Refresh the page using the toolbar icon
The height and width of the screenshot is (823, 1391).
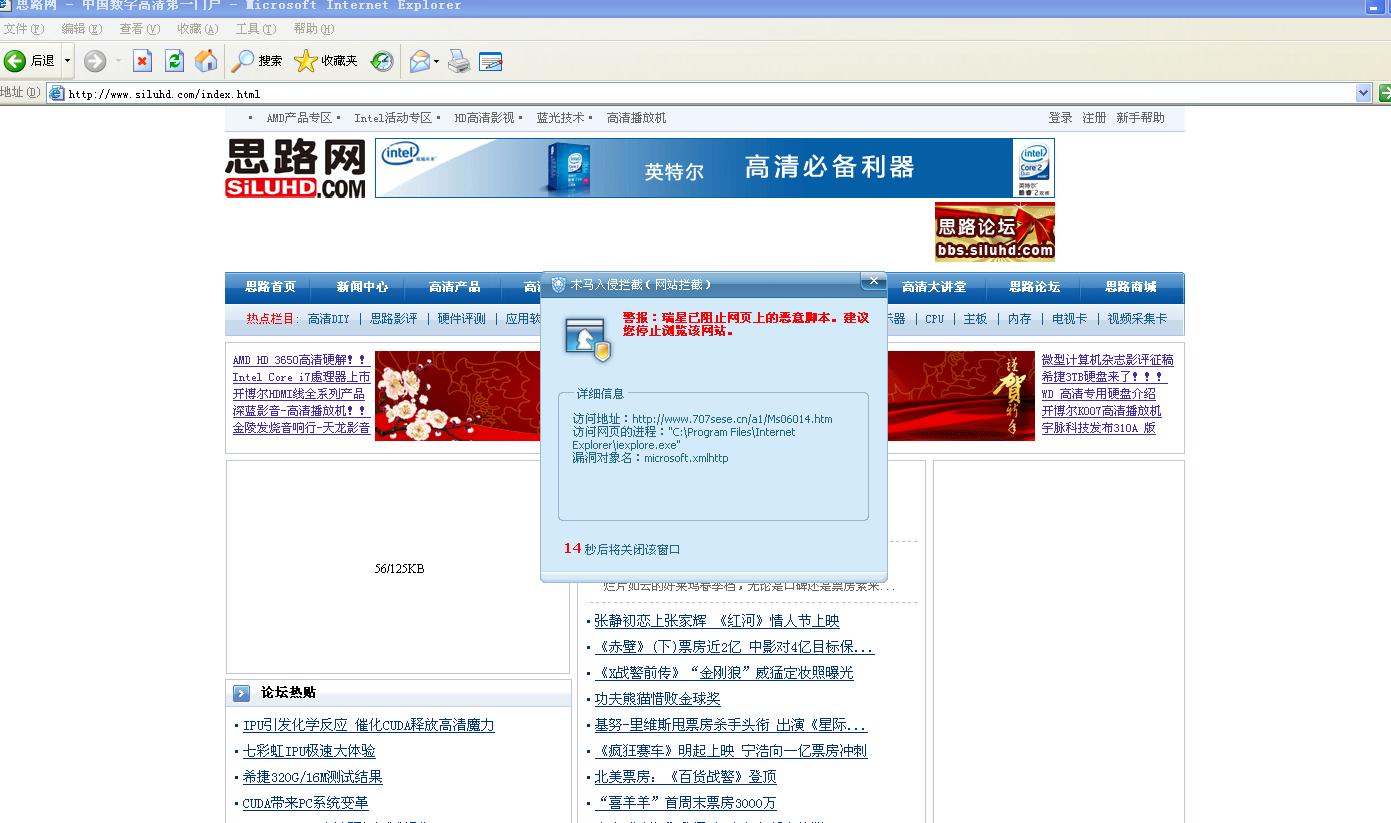174,61
